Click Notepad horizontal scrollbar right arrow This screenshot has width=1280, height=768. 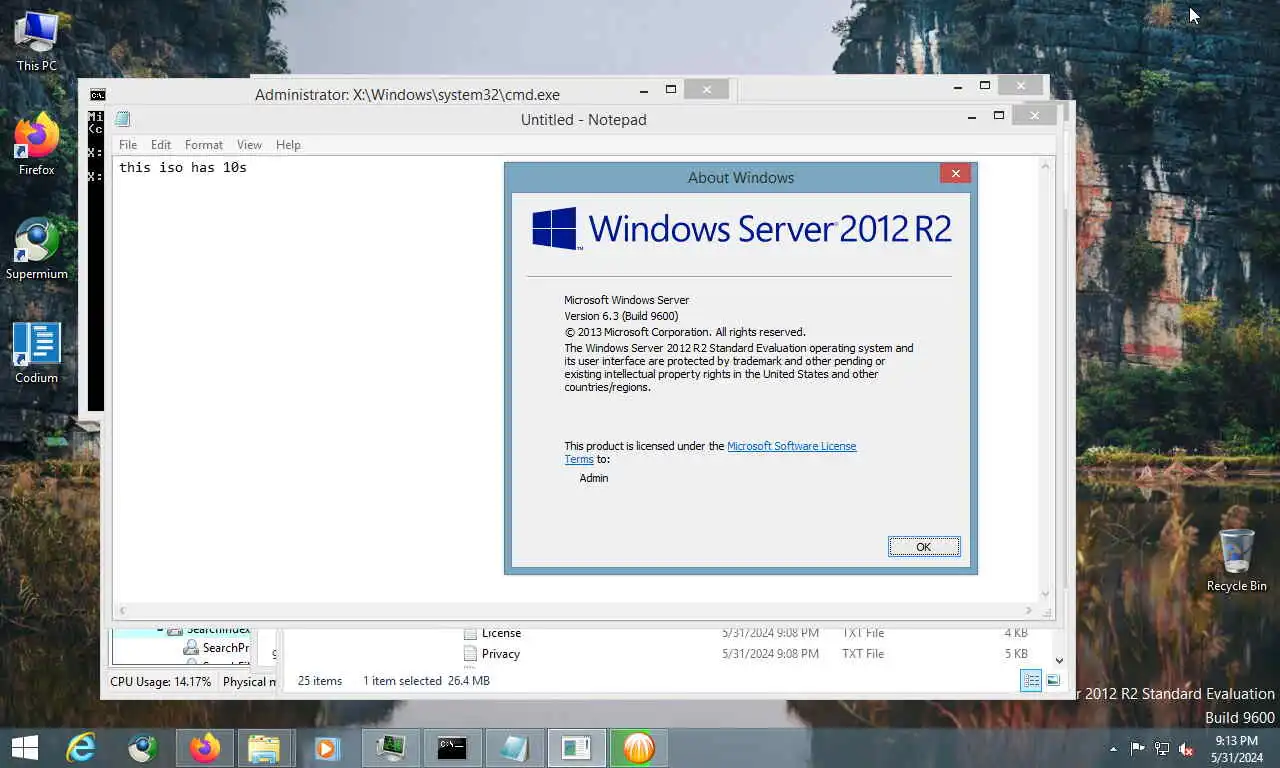point(1028,610)
